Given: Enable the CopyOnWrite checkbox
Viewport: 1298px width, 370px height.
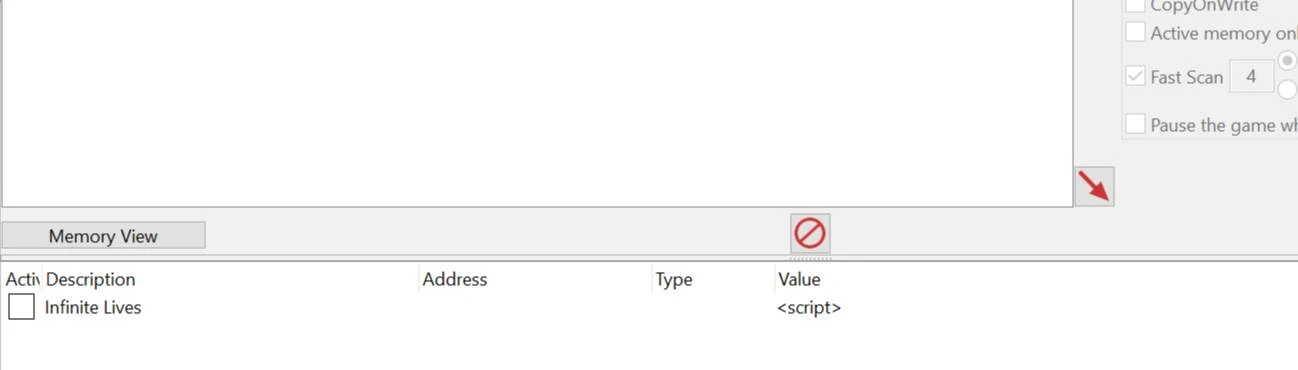Looking at the screenshot, I should [x=1135, y=5].
